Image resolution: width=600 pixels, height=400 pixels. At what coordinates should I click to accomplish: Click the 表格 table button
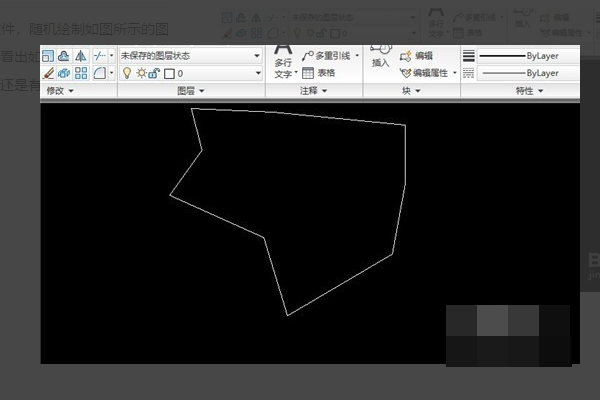(318, 73)
